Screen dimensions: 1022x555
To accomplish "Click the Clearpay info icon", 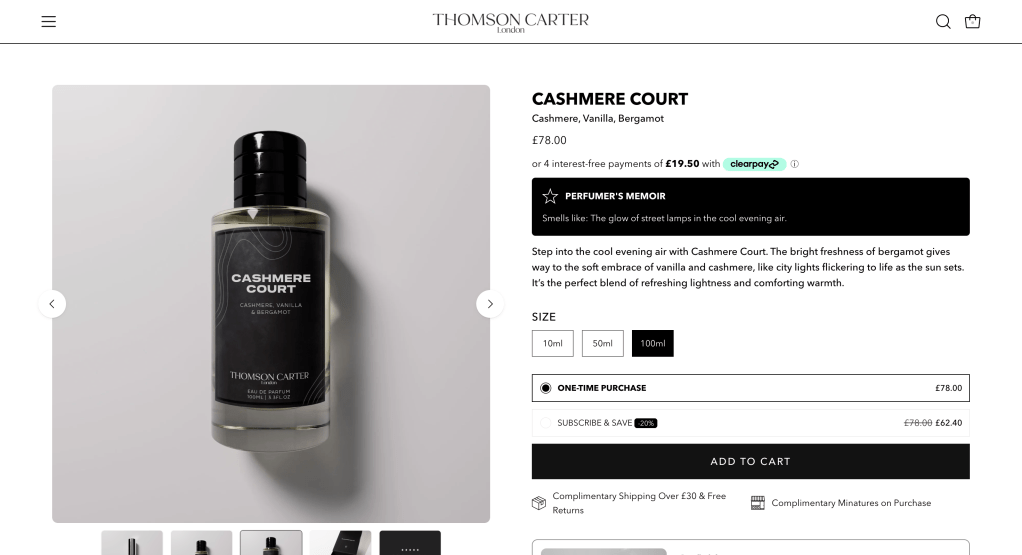I will [795, 164].
